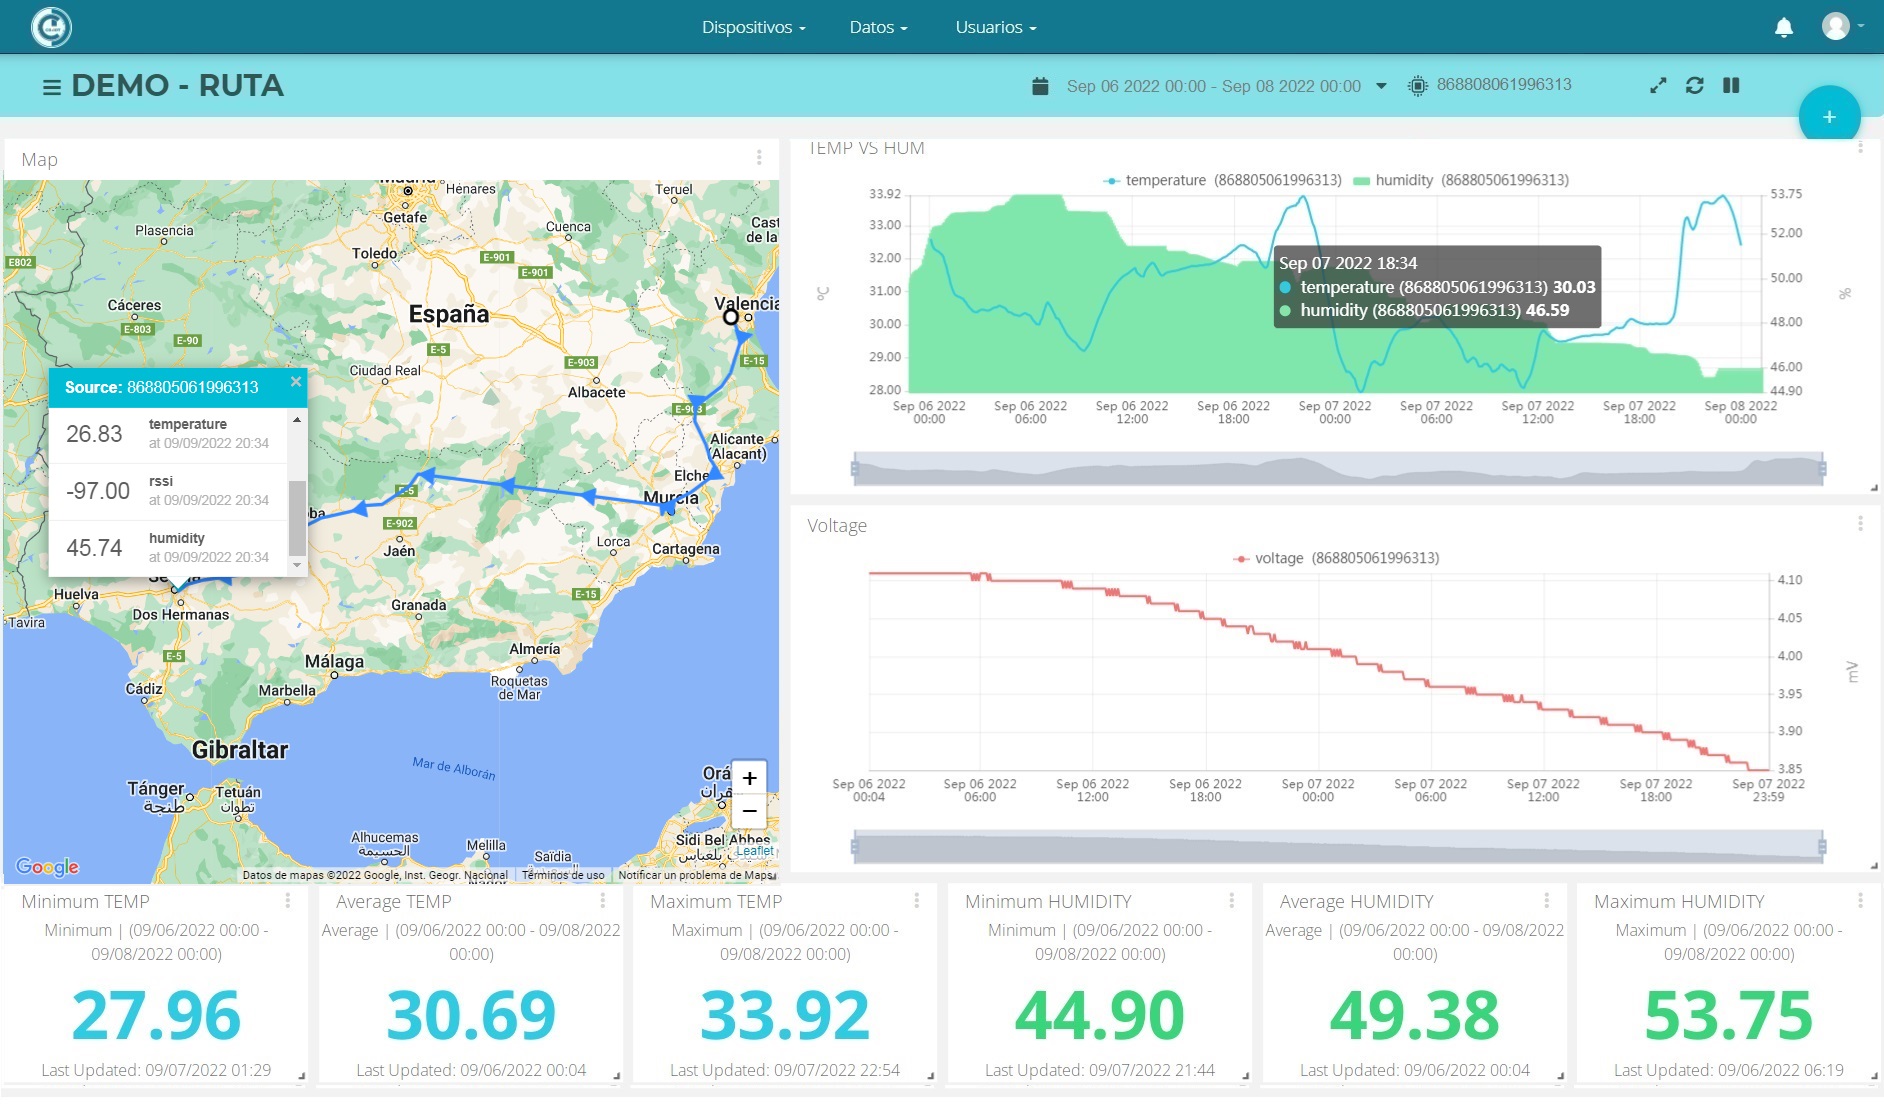Click the rssi -97.00 row

tap(168, 491)
